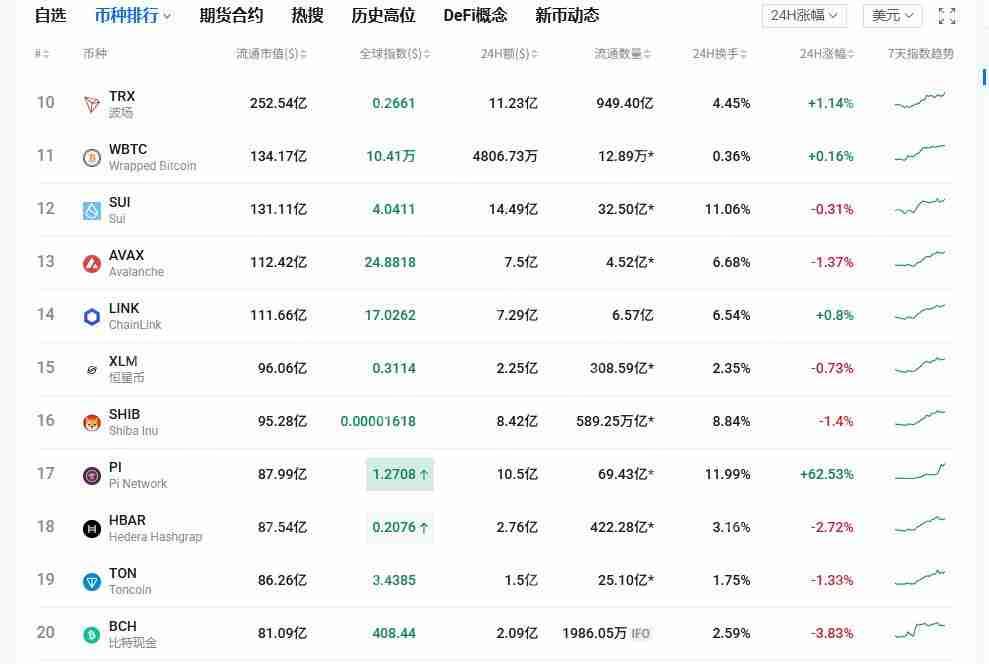Click the SUI coin icon

point(91,209)
